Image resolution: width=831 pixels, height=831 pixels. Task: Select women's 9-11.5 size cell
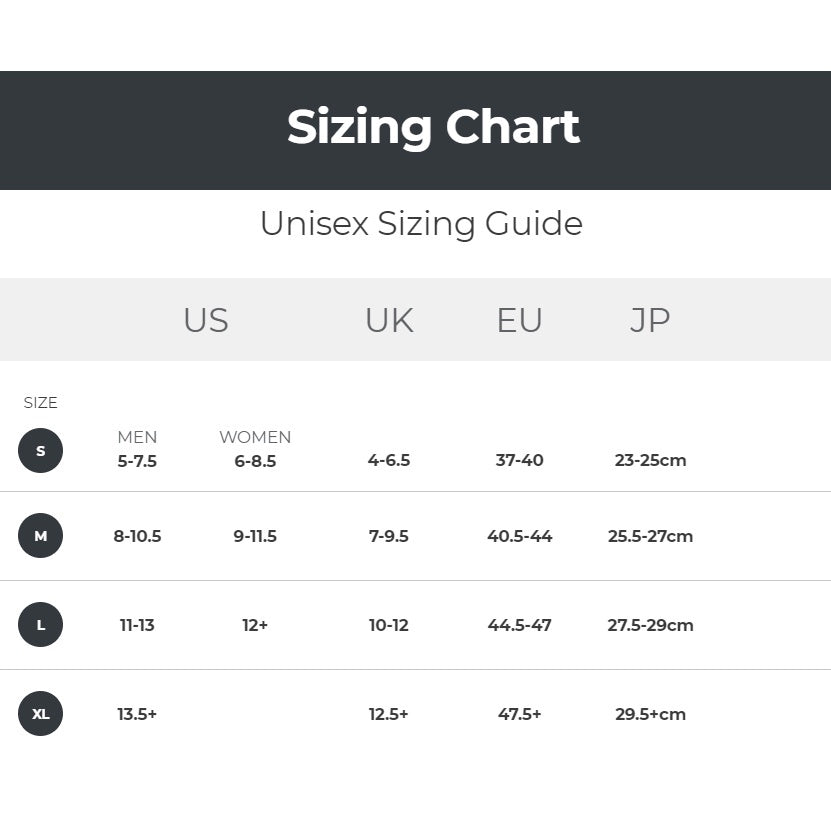(x=255, y=536)
